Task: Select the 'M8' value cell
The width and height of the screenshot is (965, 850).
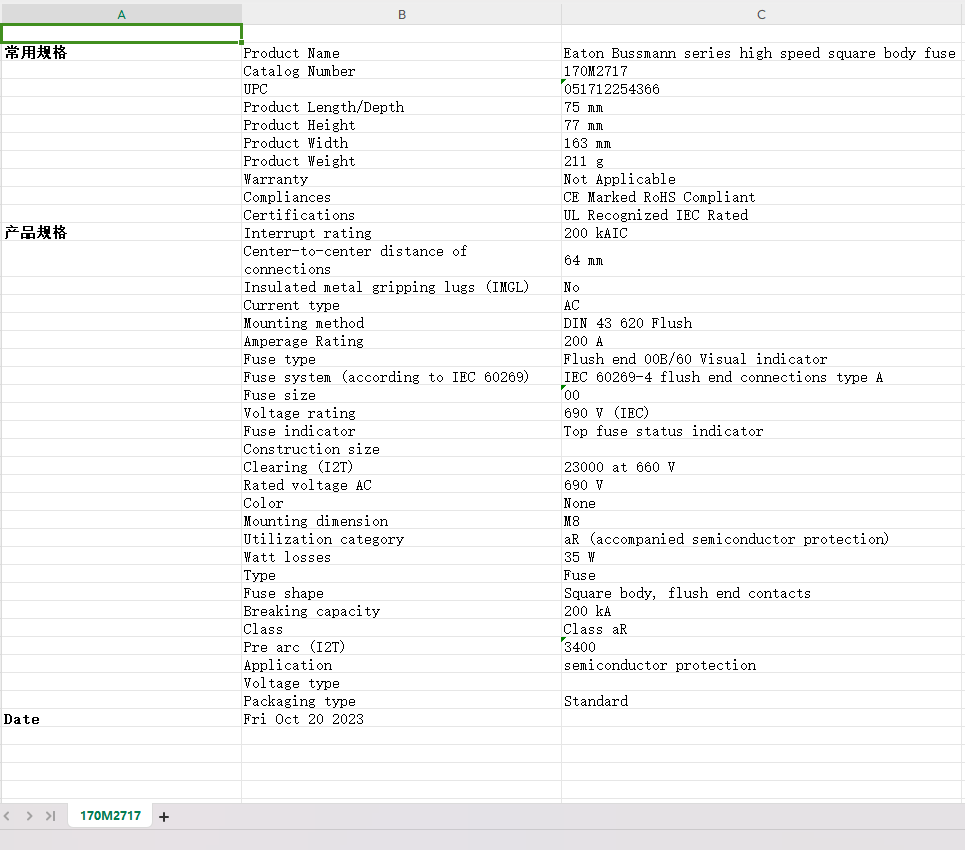Action: point(762,521)
